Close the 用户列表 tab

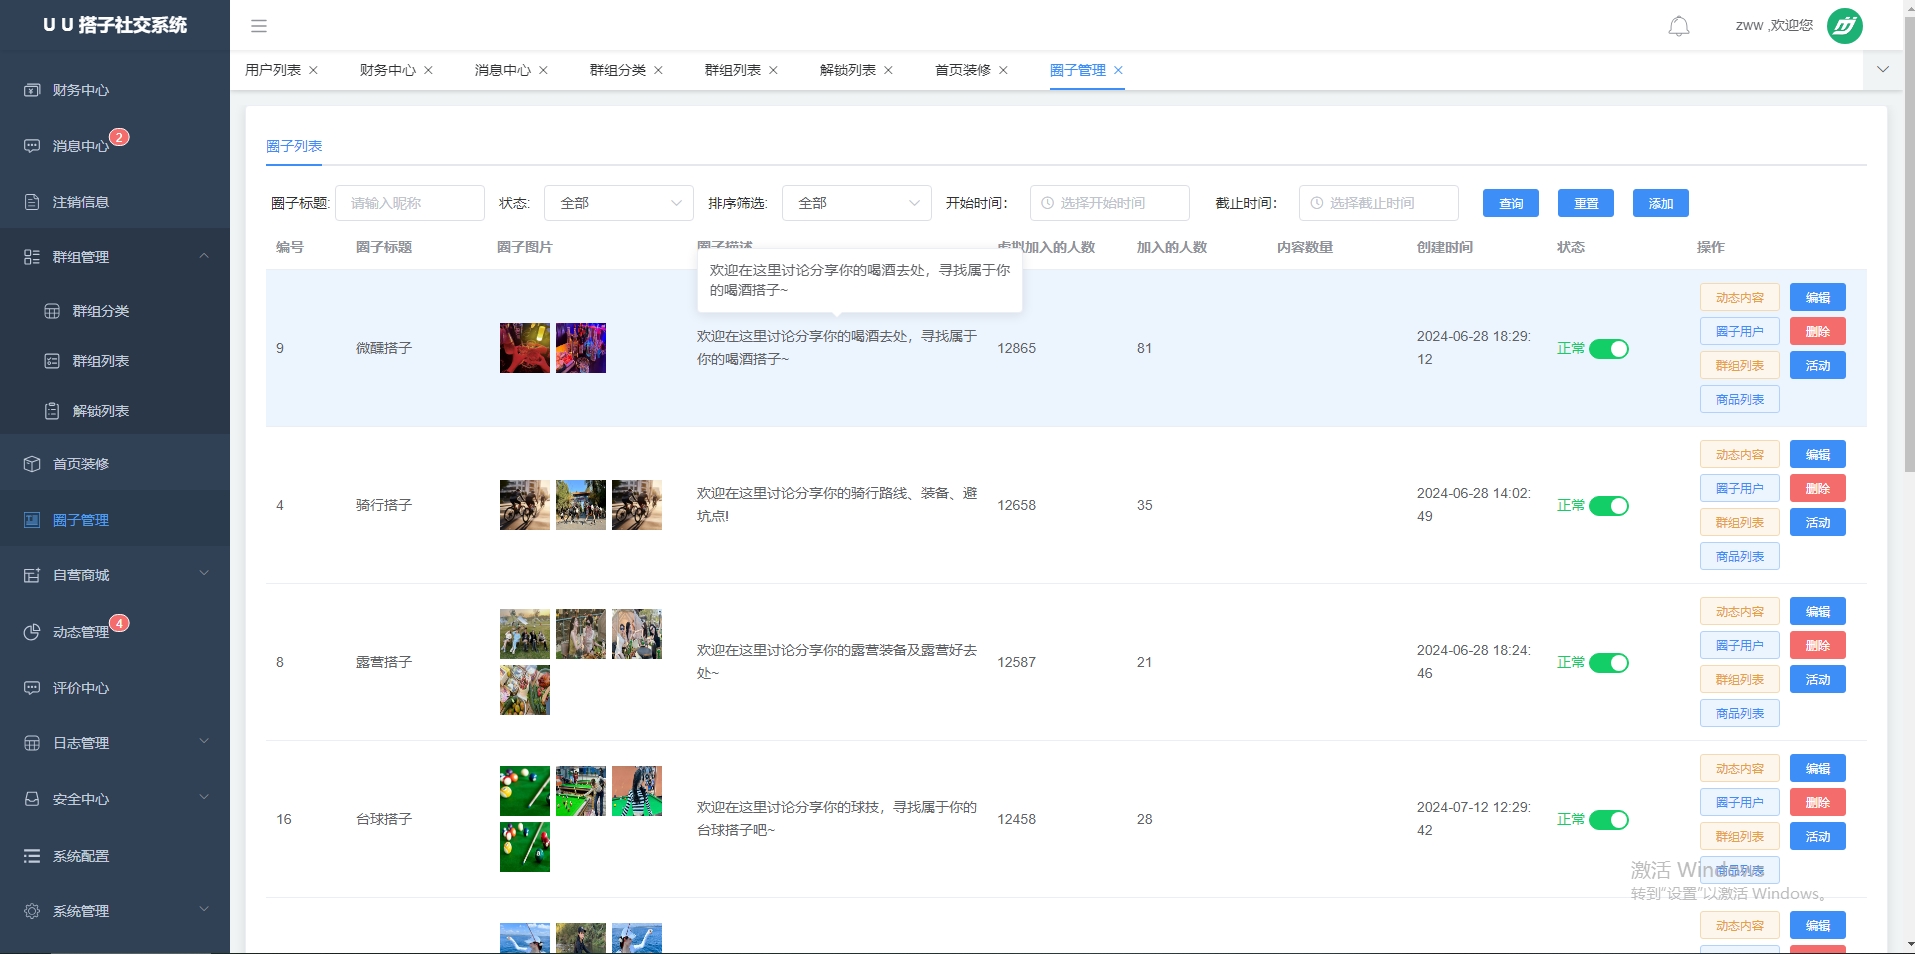click(313, 70)
